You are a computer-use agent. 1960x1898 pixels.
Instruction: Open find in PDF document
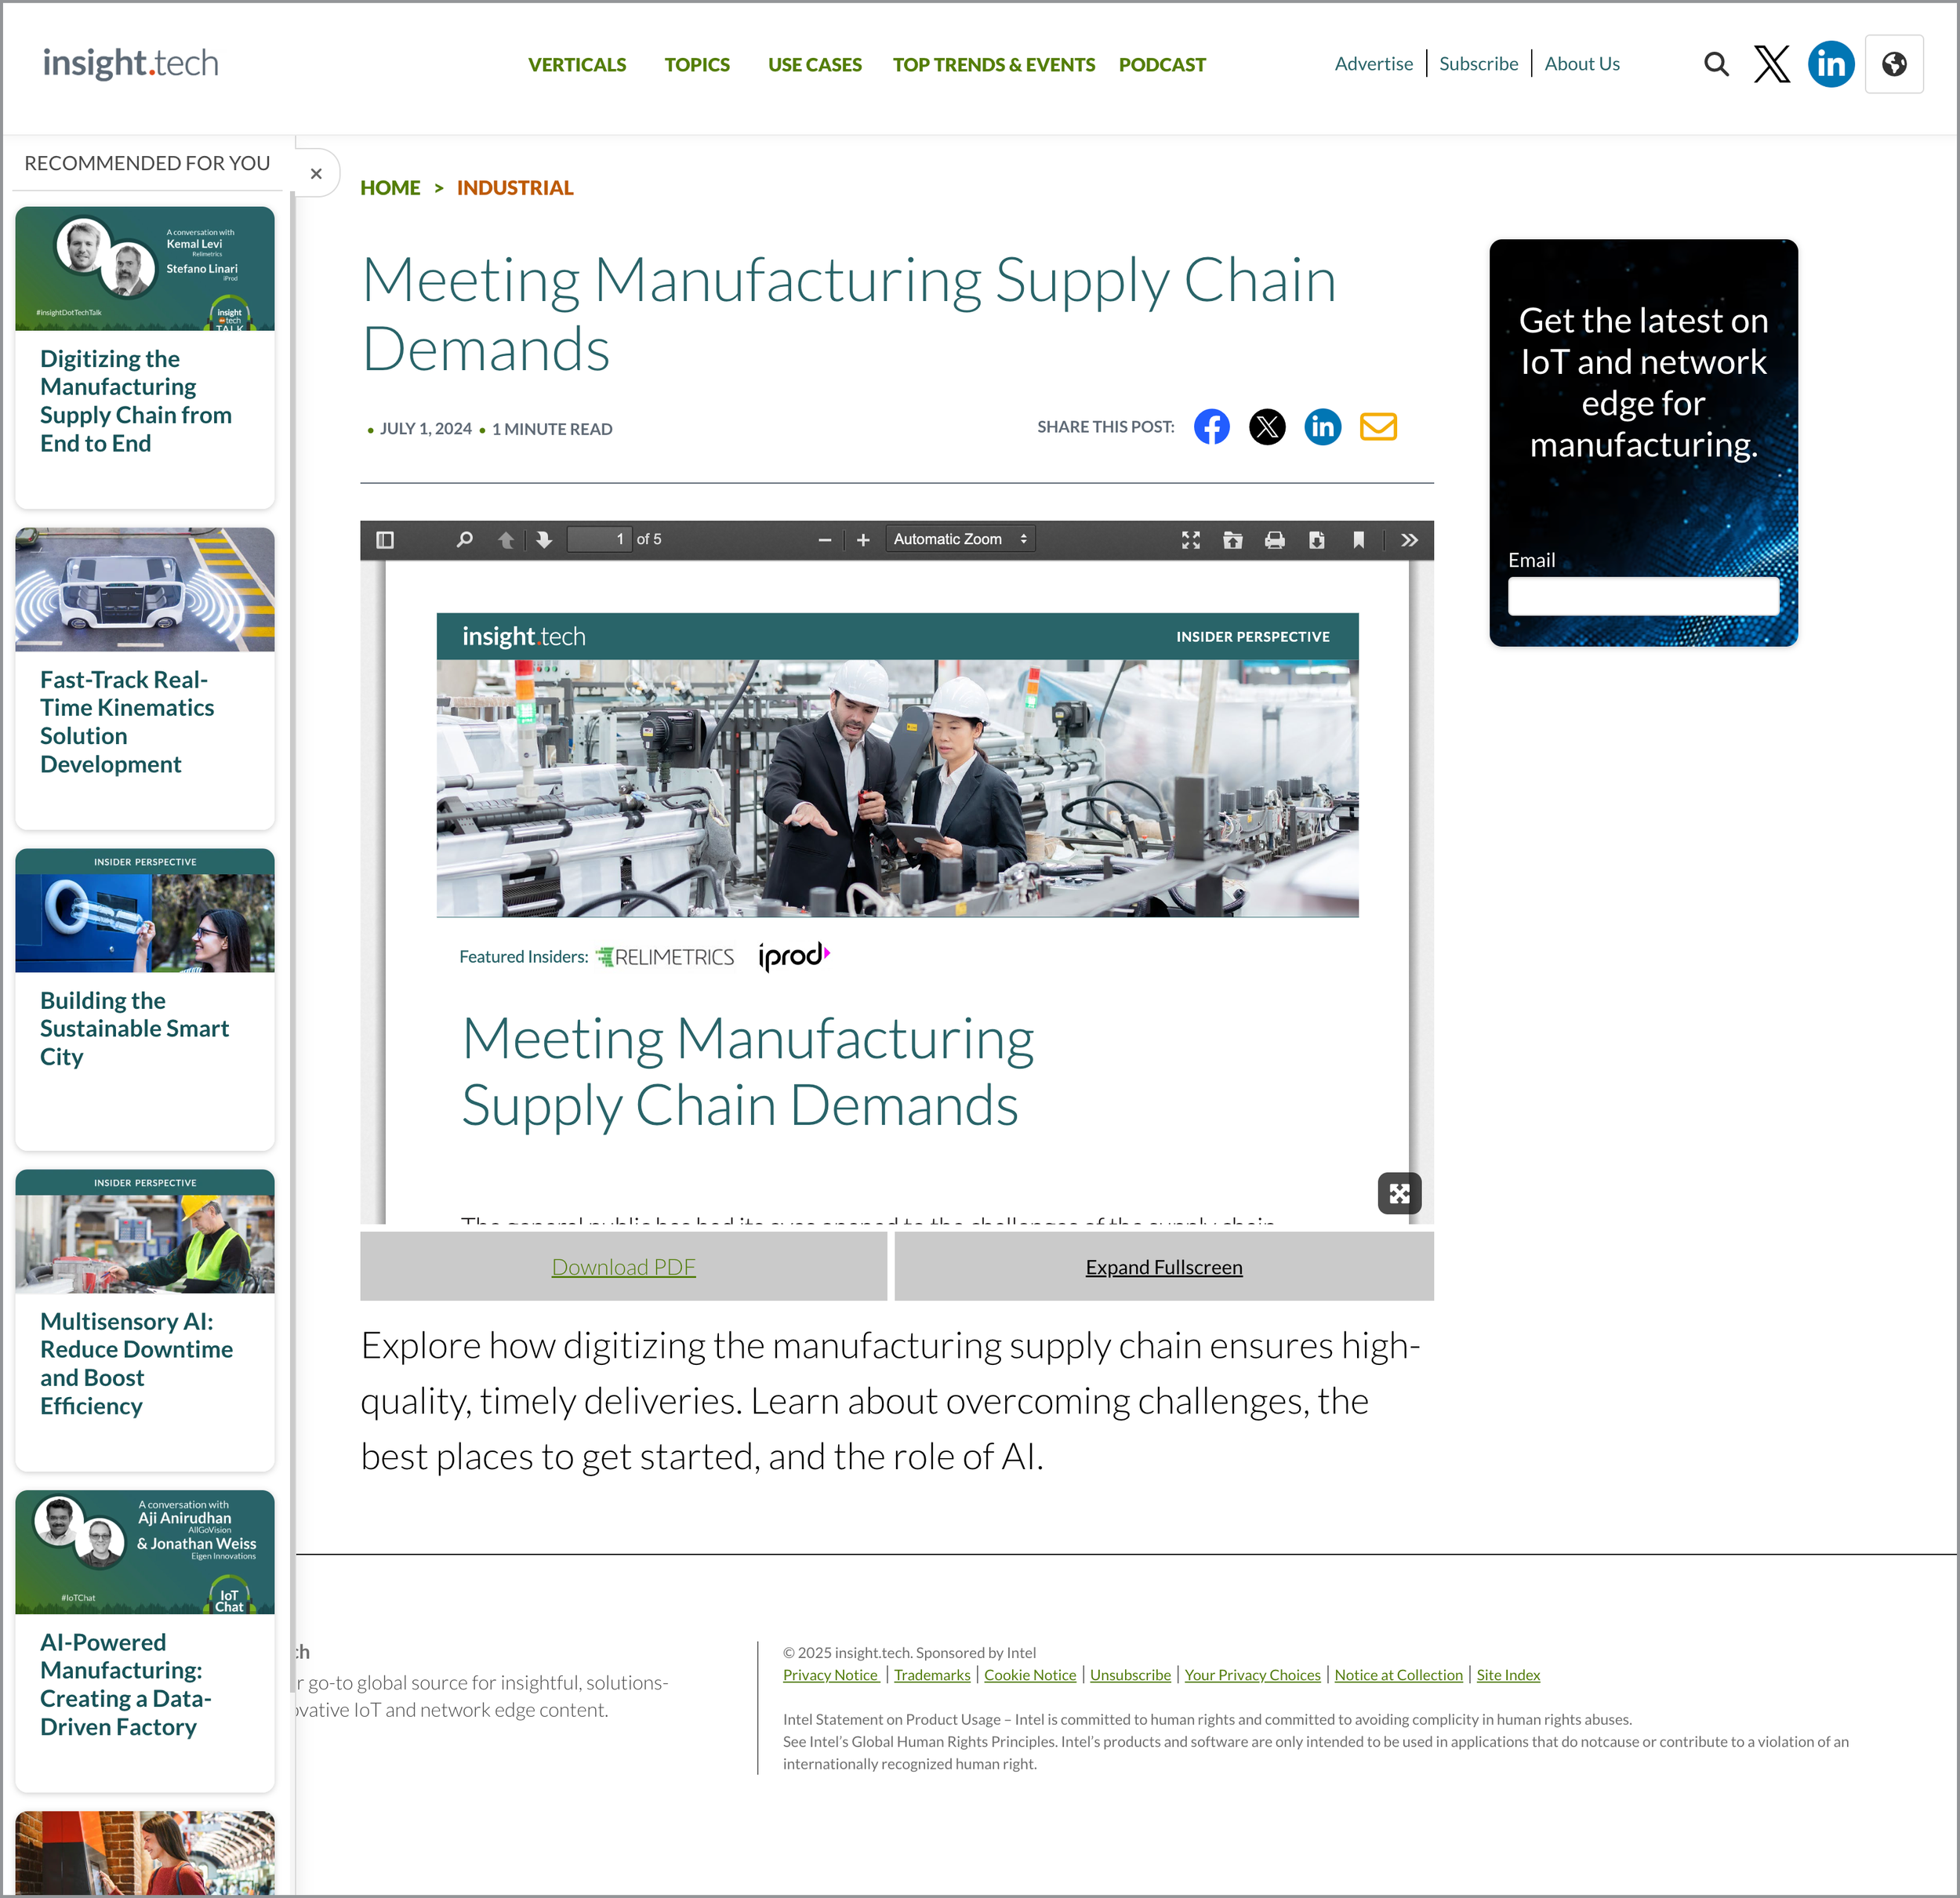pos(464,540)
